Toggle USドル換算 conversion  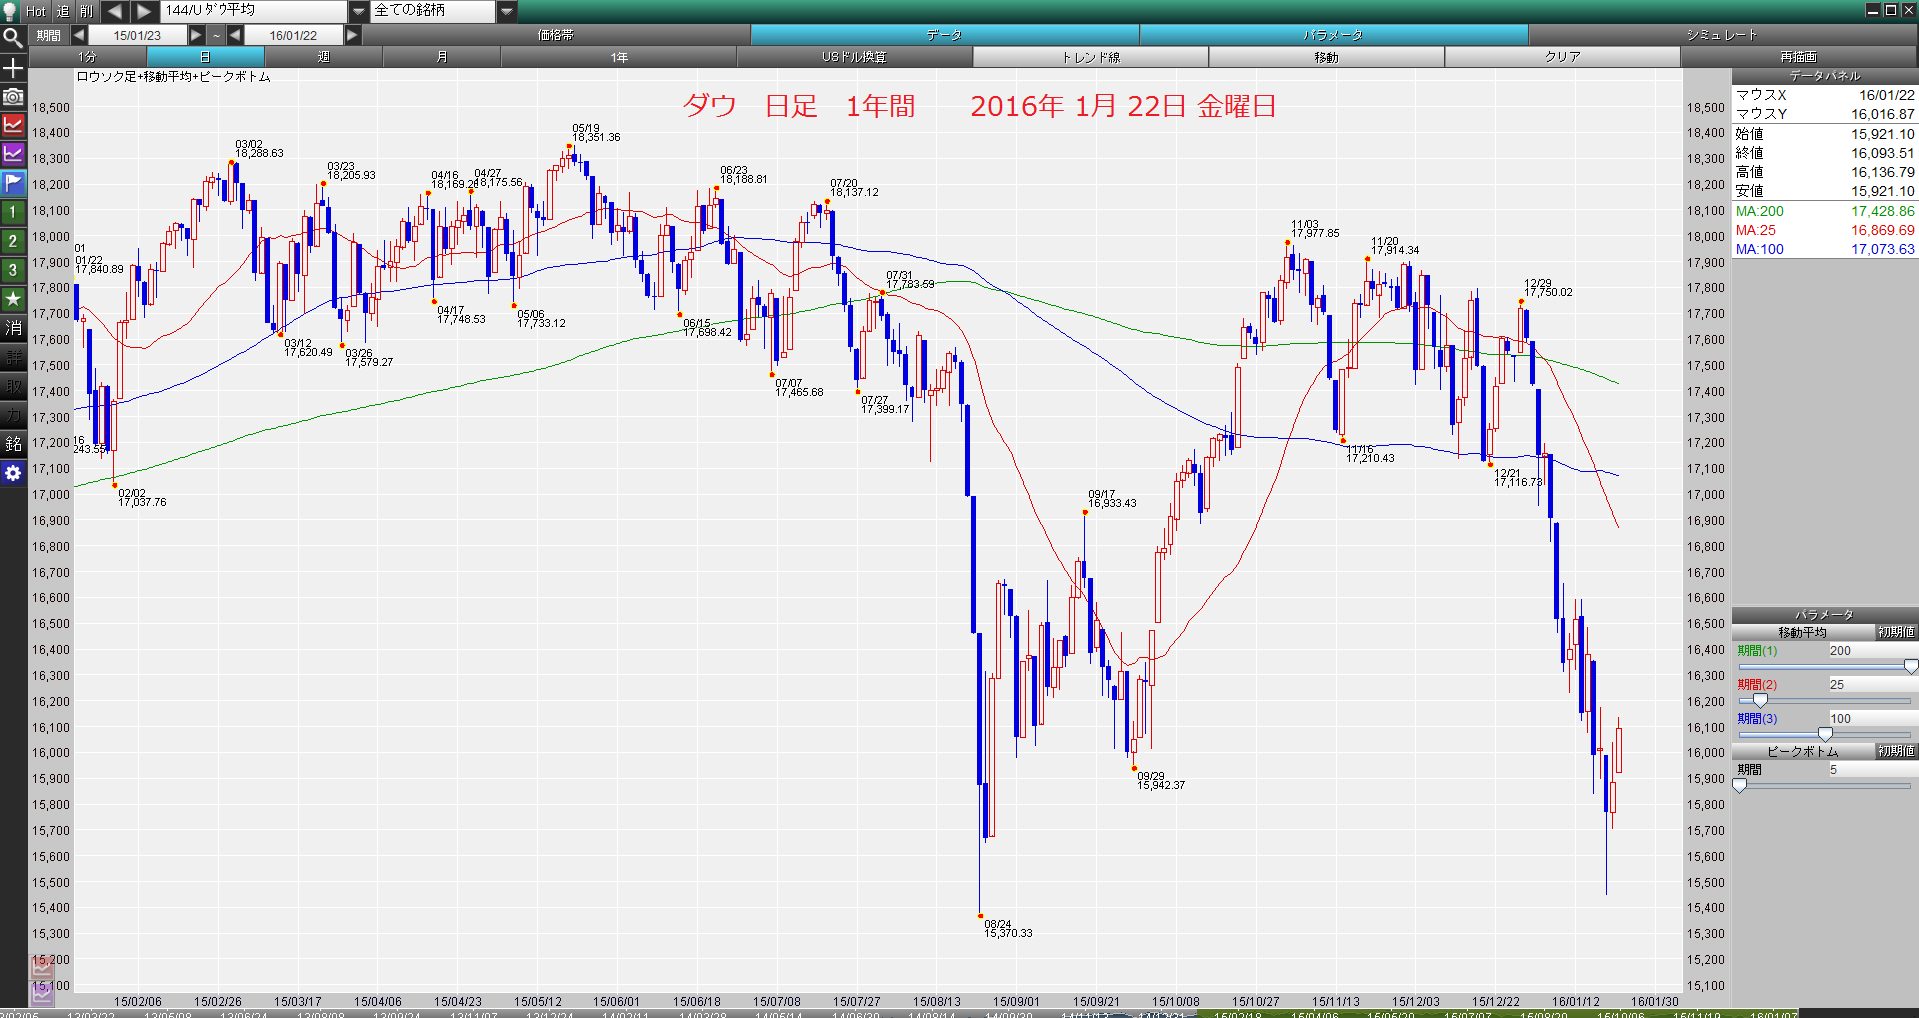pyautogui.click(x=855, y=57)
